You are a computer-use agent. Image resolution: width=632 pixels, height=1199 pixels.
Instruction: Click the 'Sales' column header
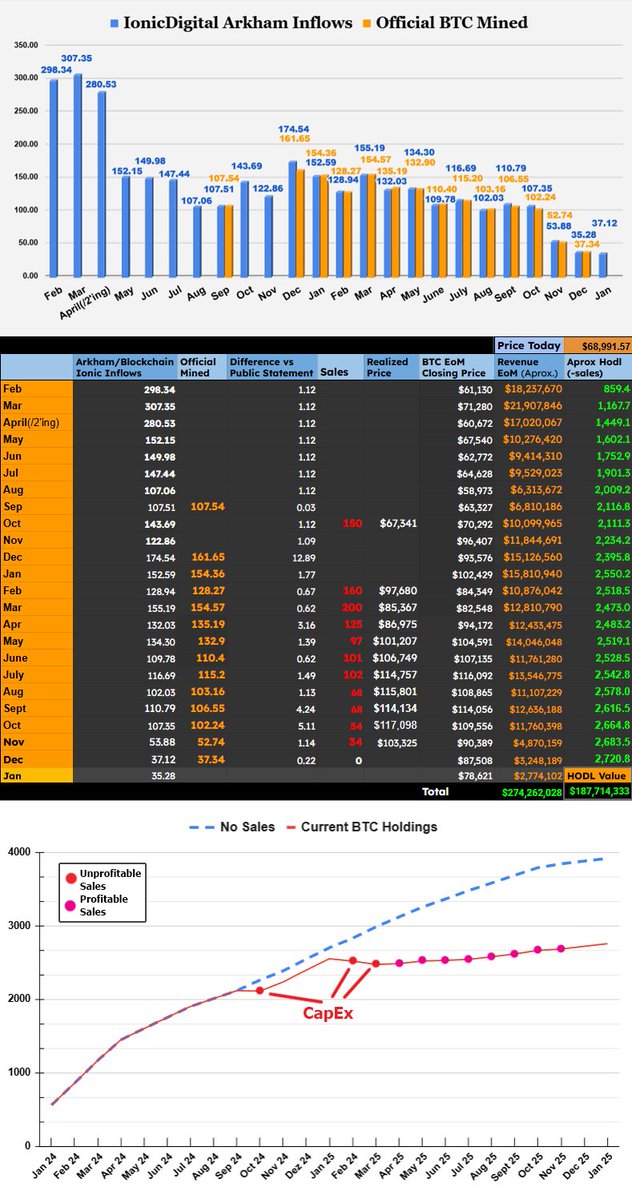pos(339,367)
